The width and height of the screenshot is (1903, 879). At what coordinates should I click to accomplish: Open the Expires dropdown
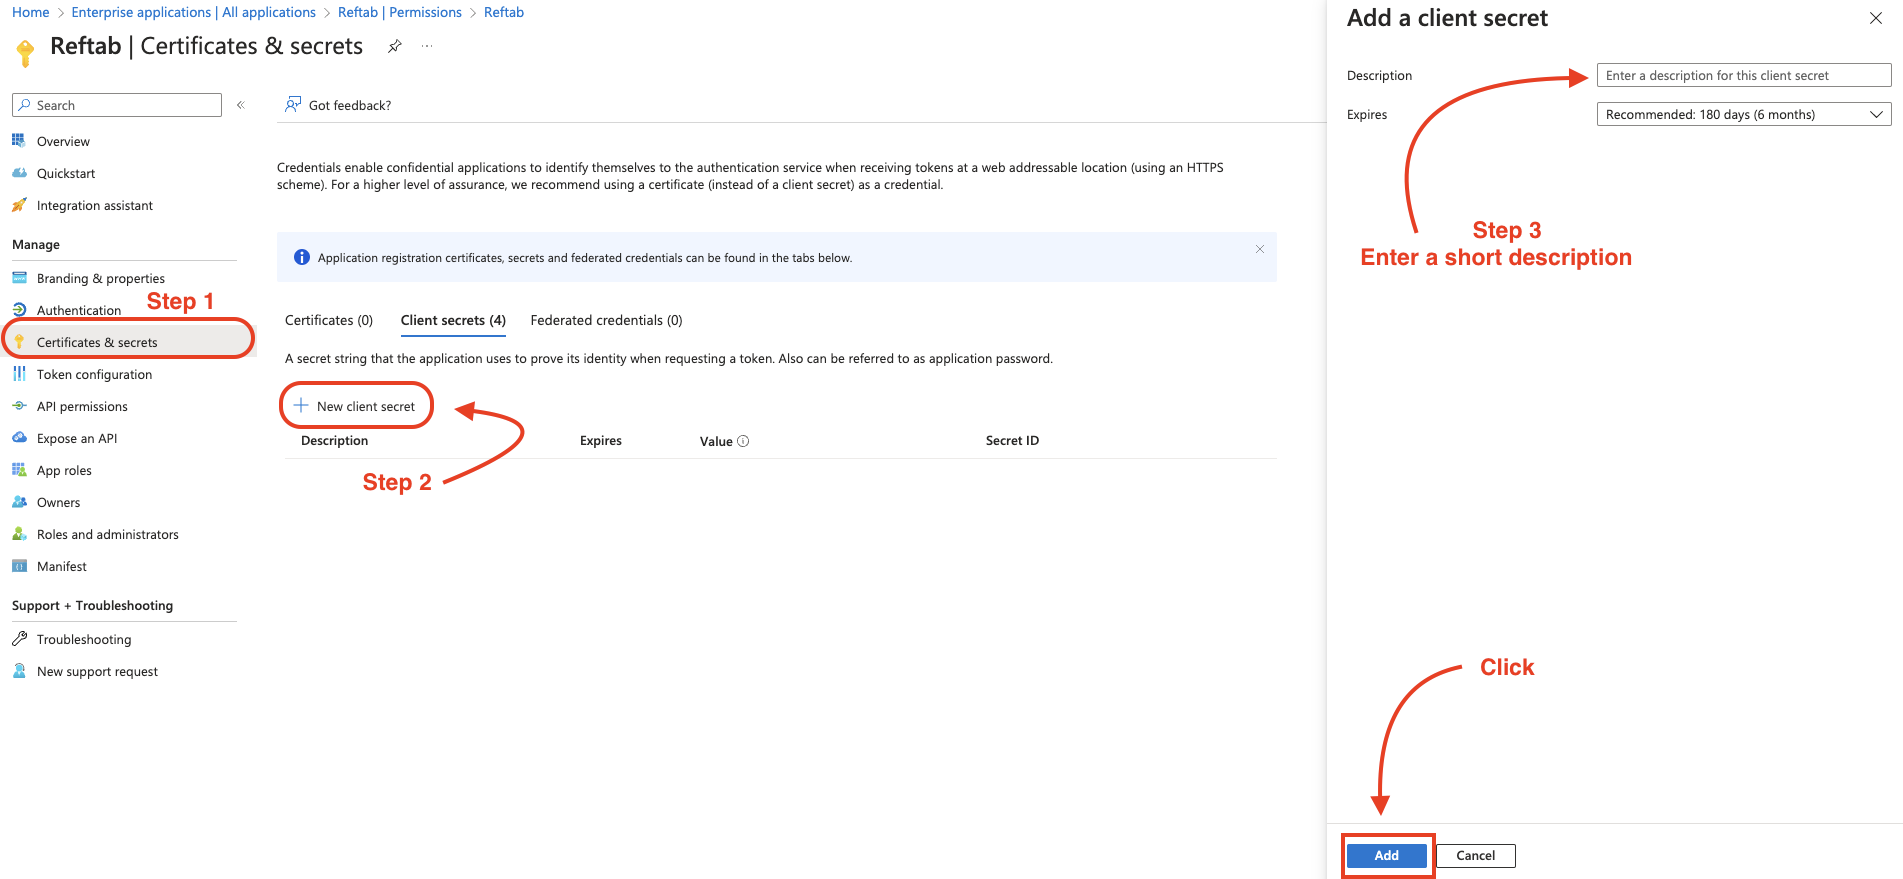click(1744, 115)
